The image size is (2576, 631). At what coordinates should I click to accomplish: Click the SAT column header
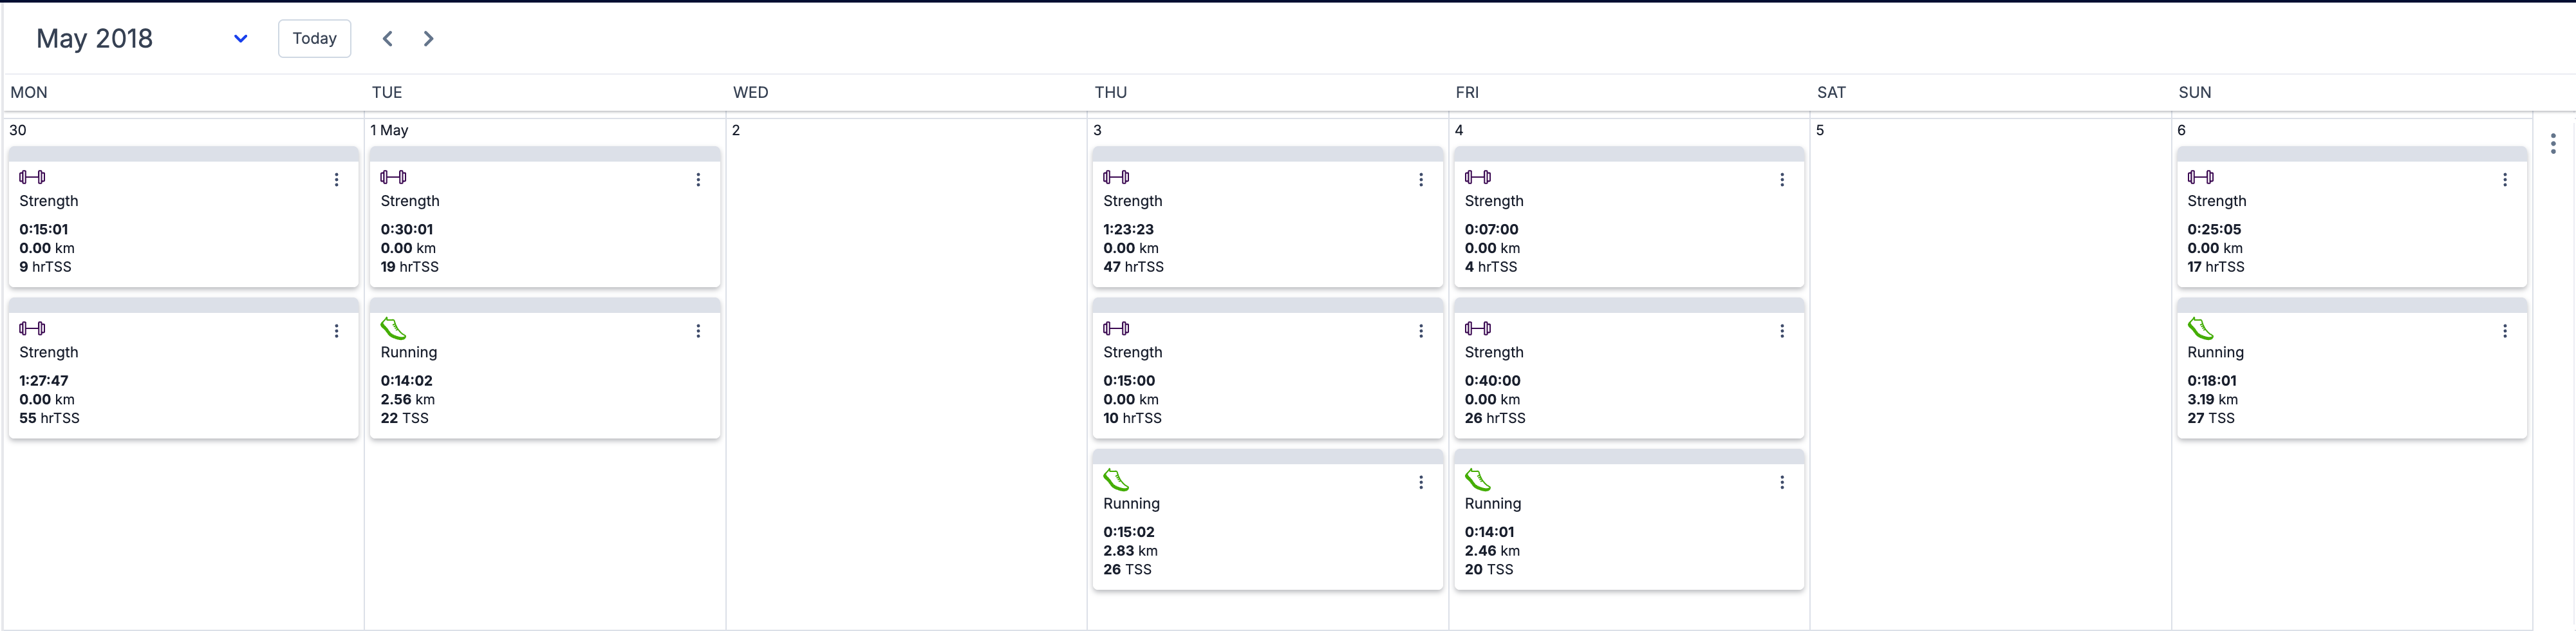1831,92
